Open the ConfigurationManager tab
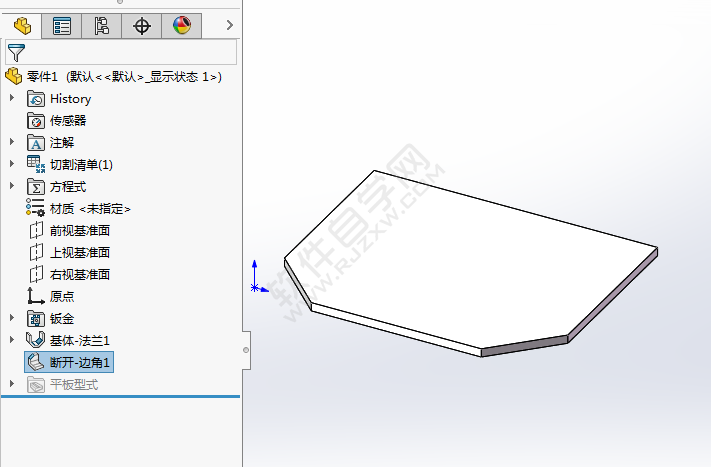The height and width of the screenshot is (467, 711). (x=101, y=25)
